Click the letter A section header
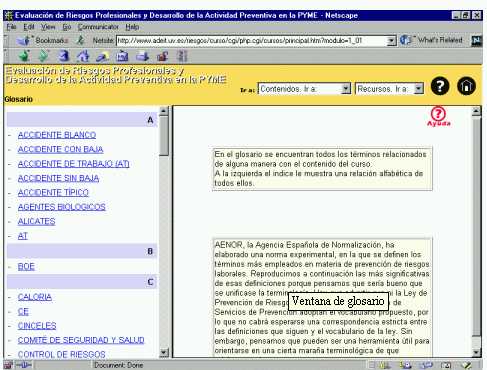 (82, 120)
